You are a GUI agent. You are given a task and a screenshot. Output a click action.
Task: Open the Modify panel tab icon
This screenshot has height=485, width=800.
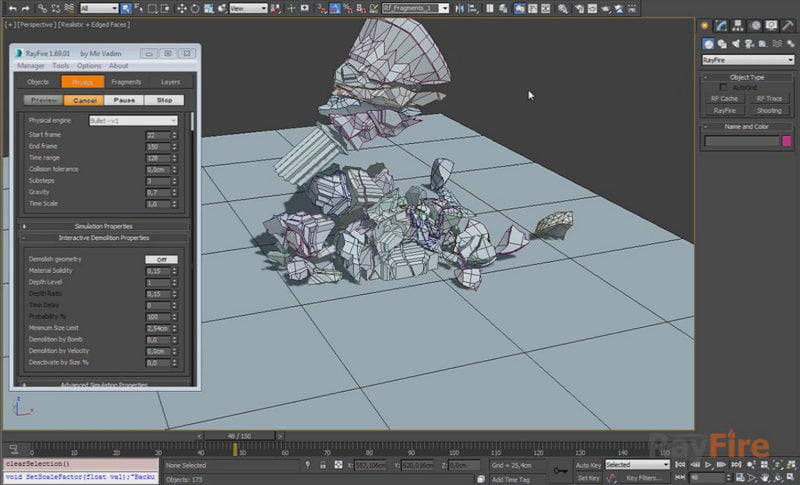click(721, 25)
